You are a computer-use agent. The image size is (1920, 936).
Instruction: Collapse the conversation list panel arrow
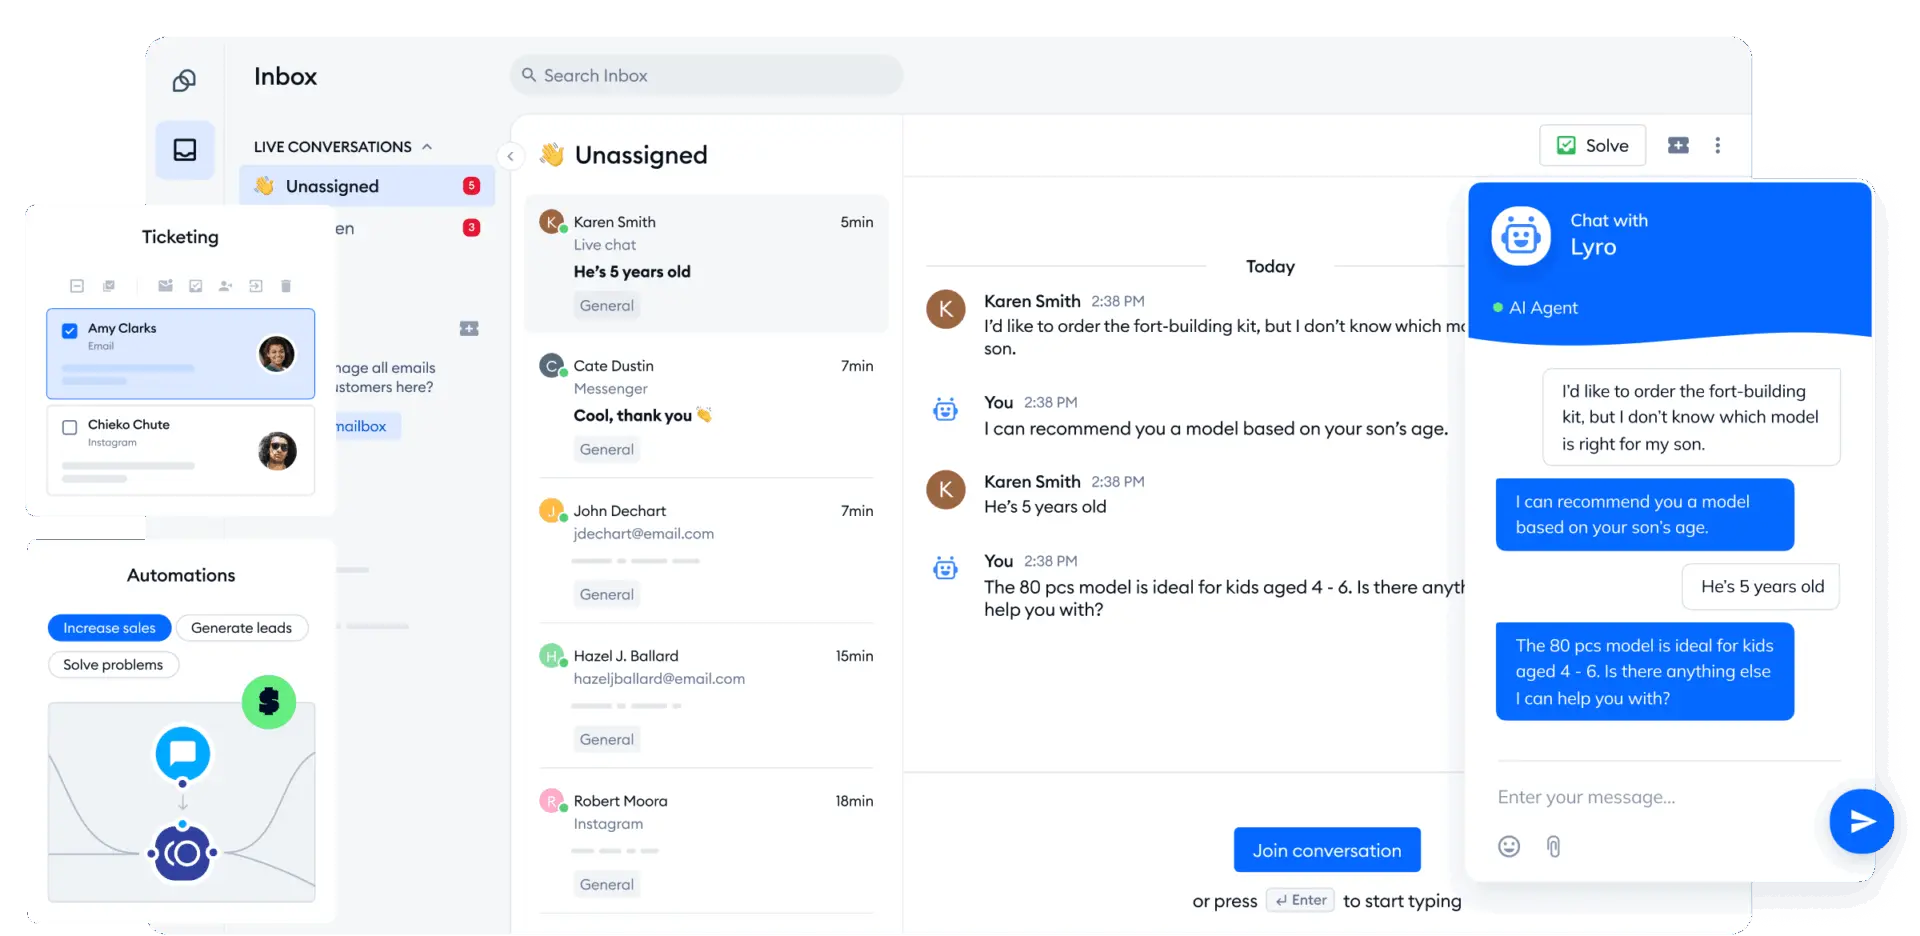[x=510, y=156]
